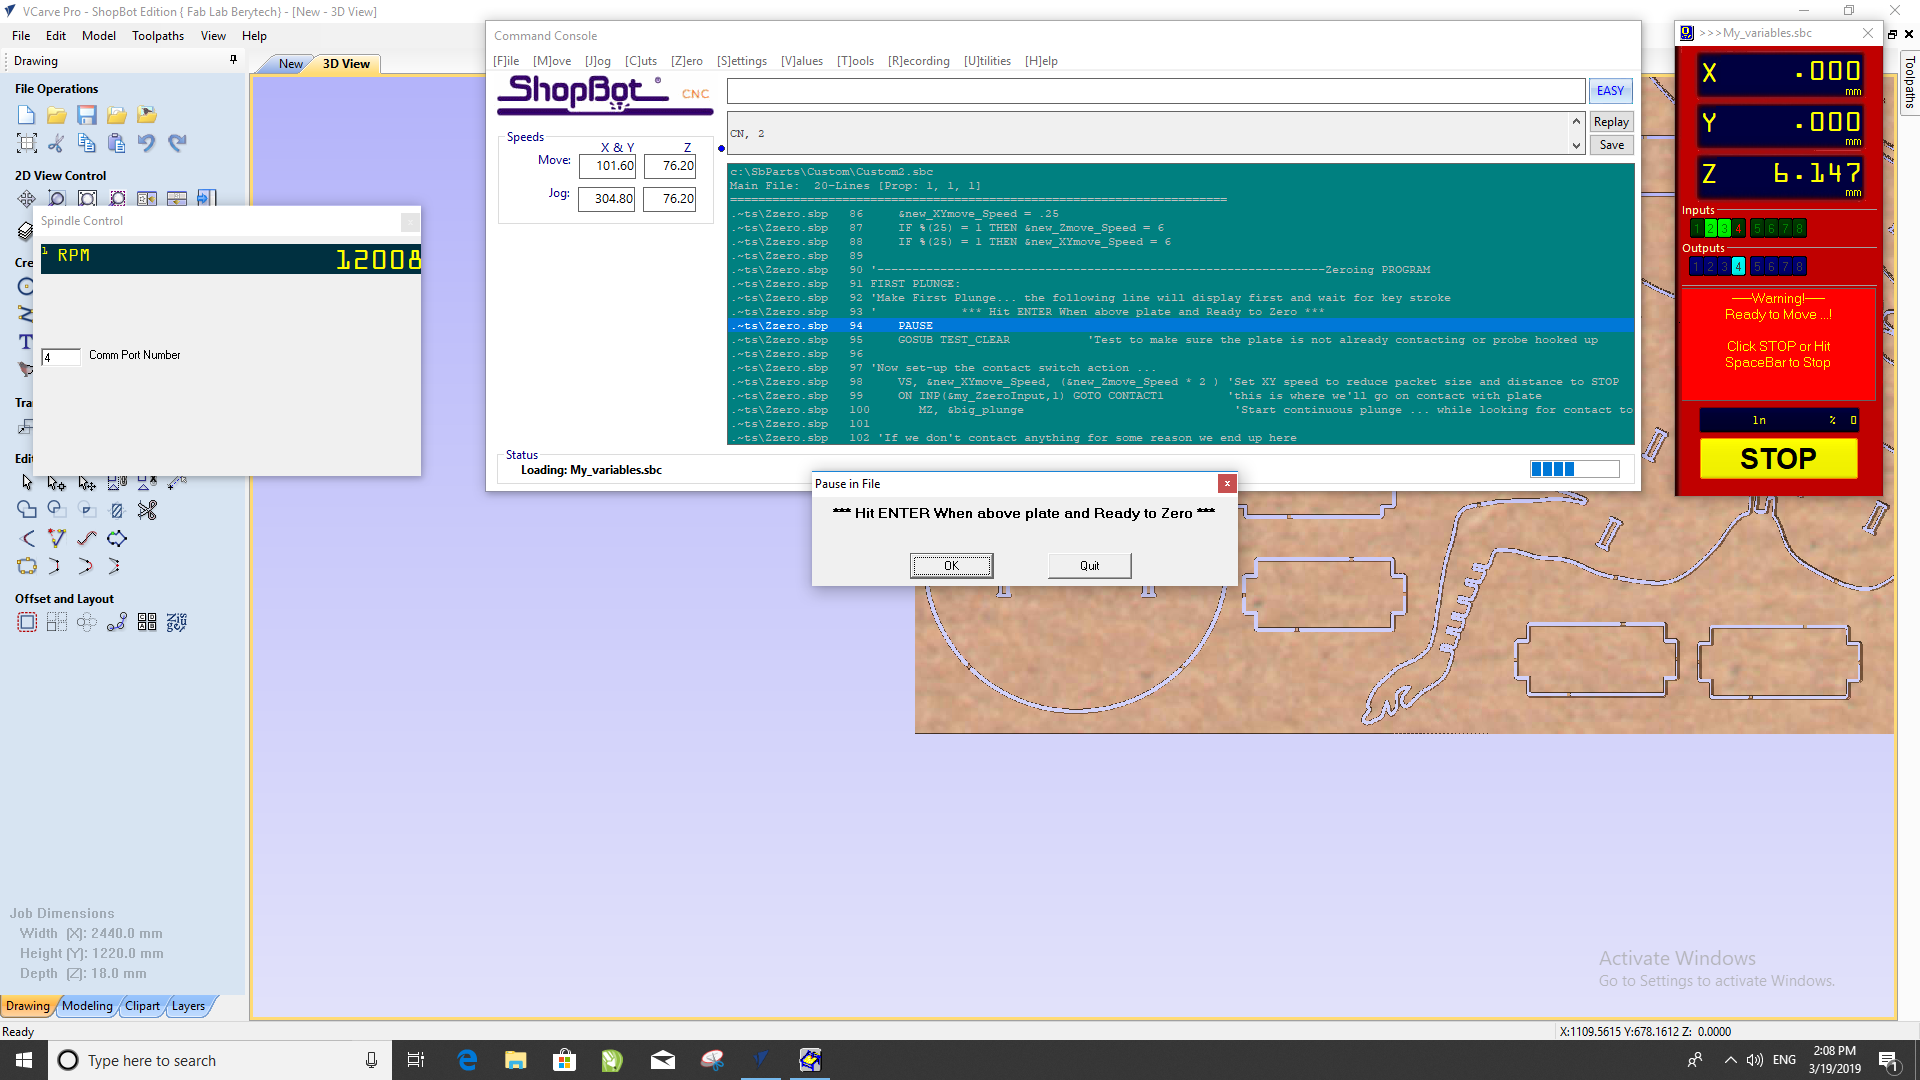Toggle pin on the Drawing panel
The height and width of the screenshot is (1080, 1920).
[233, 60]
